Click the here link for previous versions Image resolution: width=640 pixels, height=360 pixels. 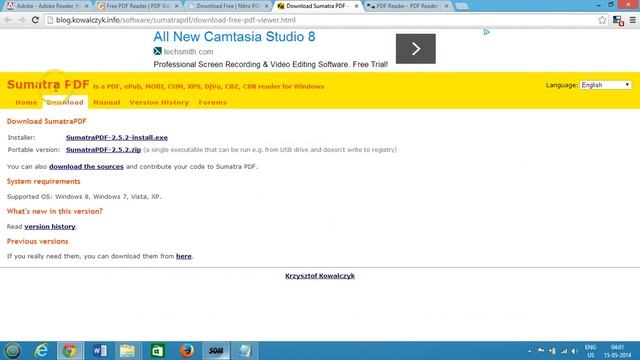[x=184, y=256]
